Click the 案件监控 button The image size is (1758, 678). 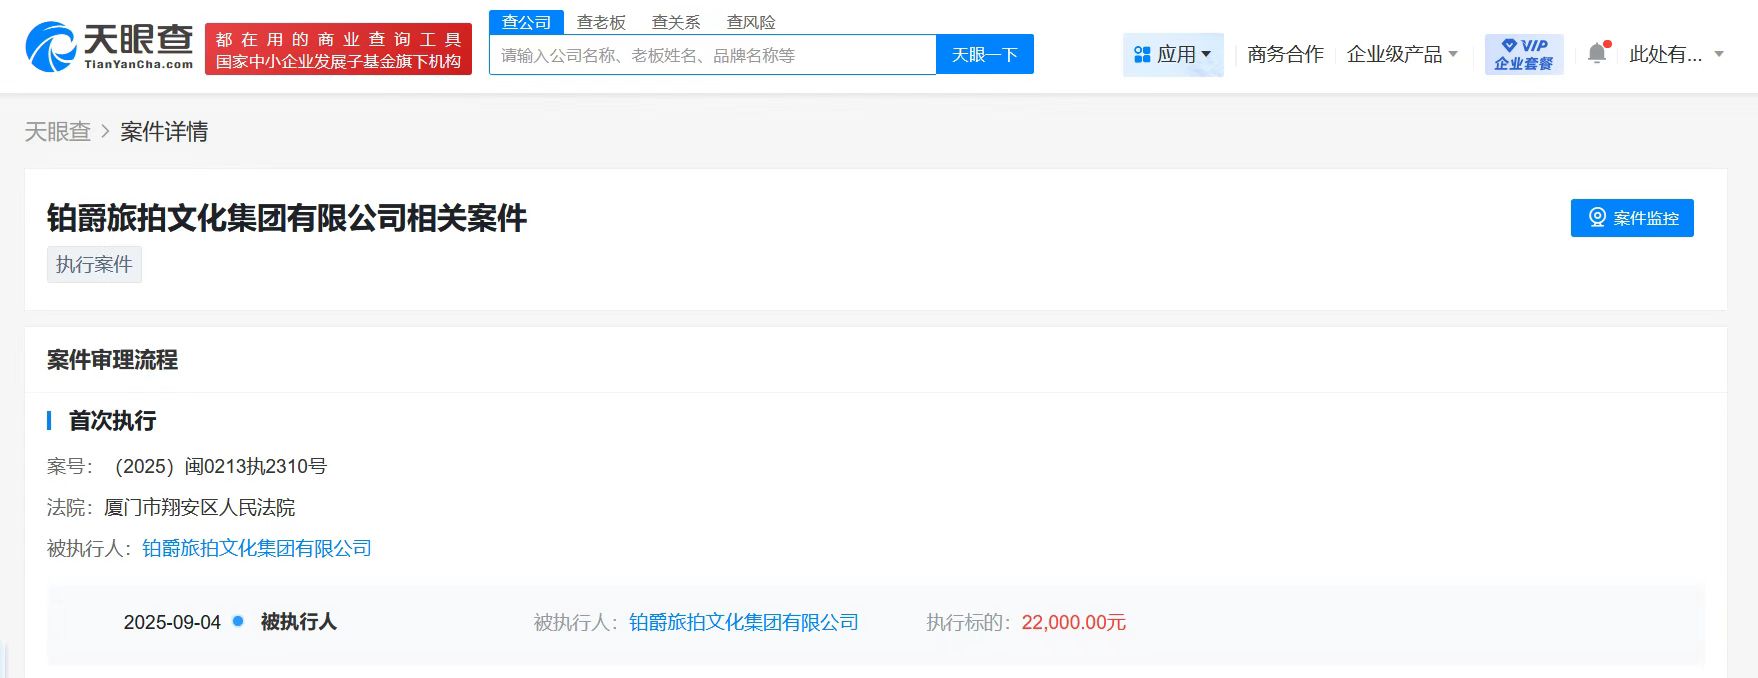point(1632,218)
